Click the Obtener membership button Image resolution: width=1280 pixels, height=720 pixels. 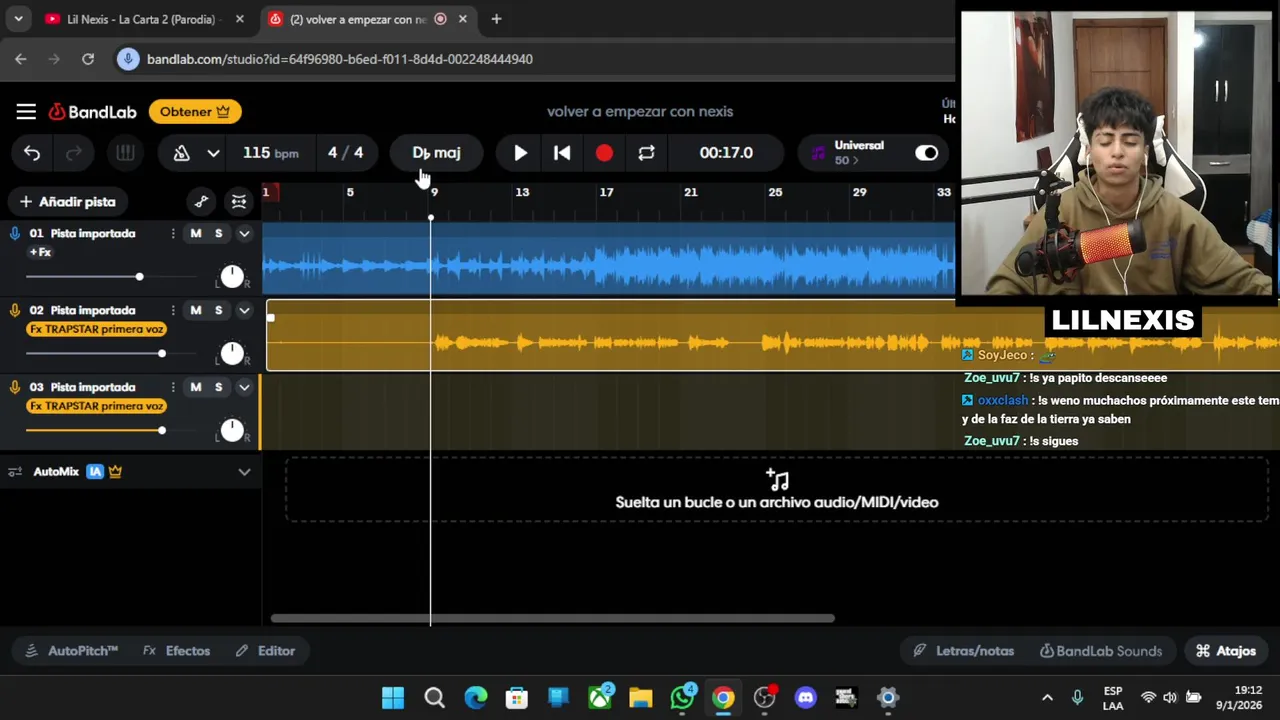195,112
